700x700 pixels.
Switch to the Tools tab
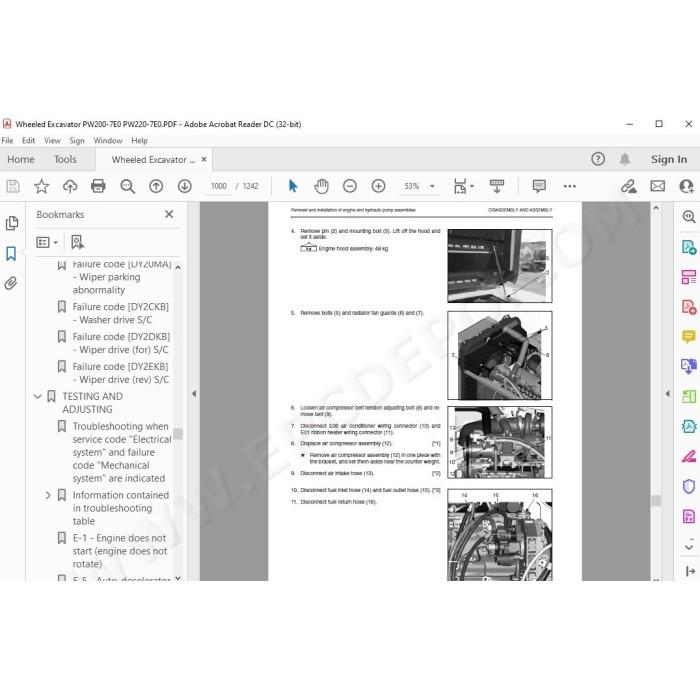click(x=65, y=159)
